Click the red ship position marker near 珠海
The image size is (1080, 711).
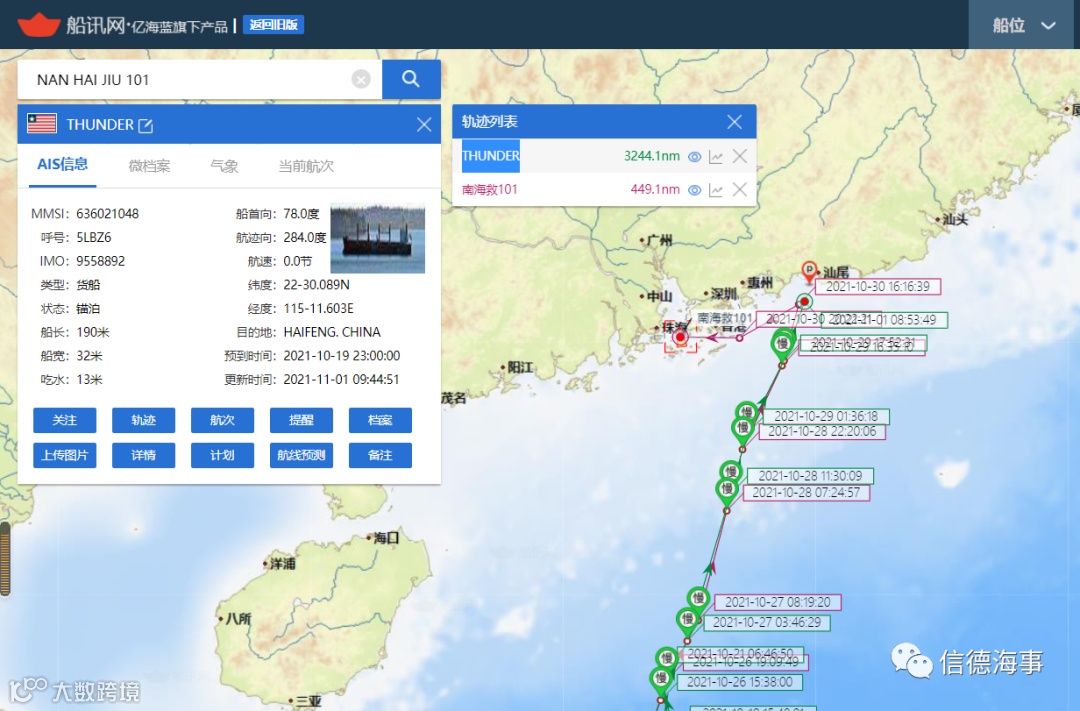(x=681, y=337)
